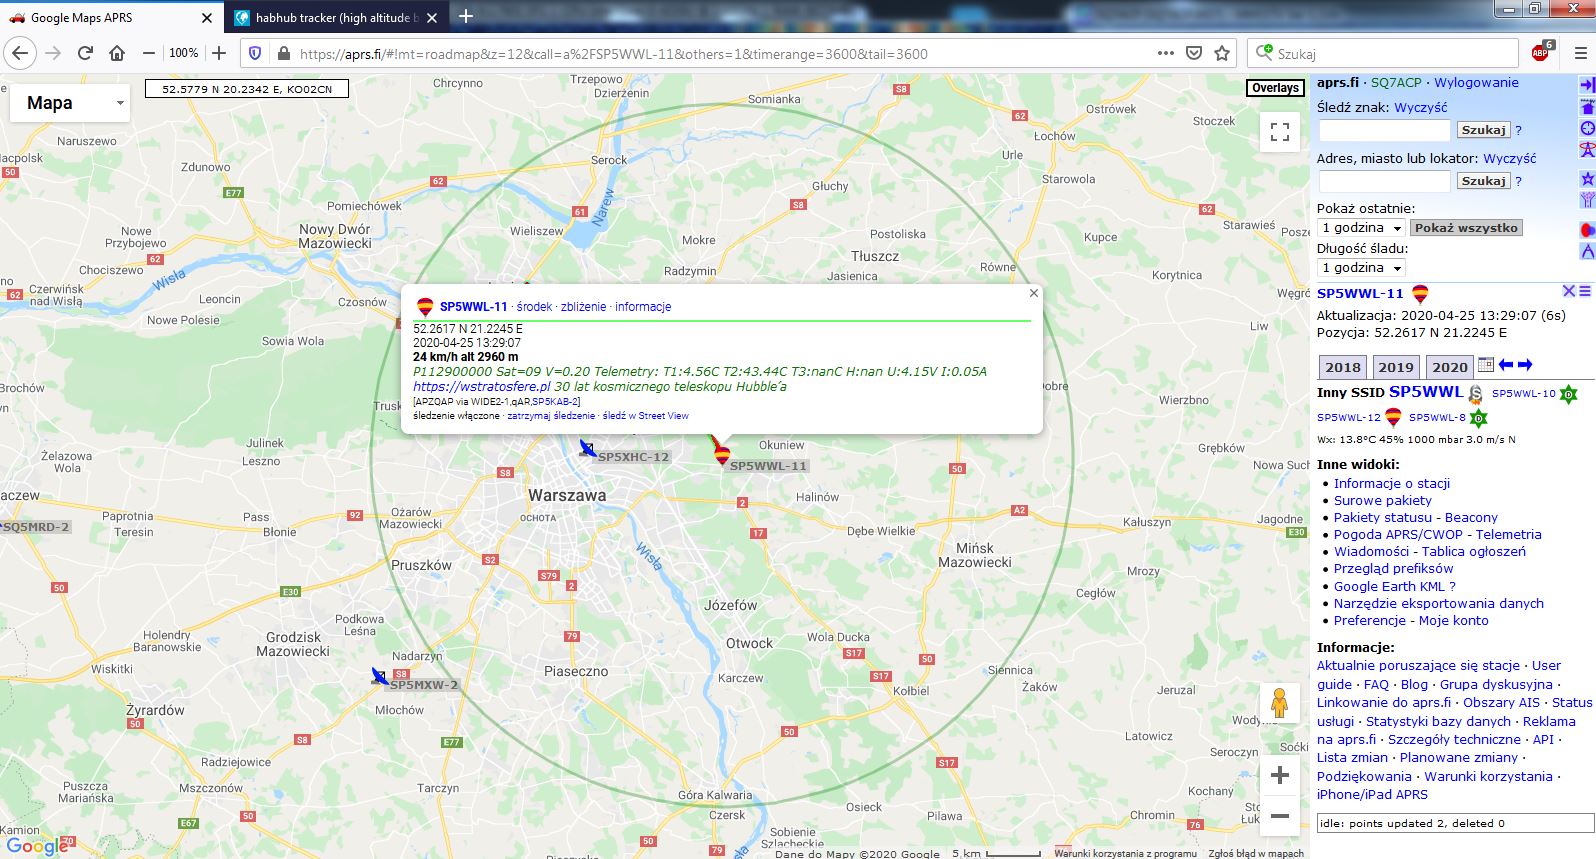This screenshot has height=859, width=1596.
Task: Click the 'Śledź znak' callsign input field
Action: point(1384,130)
